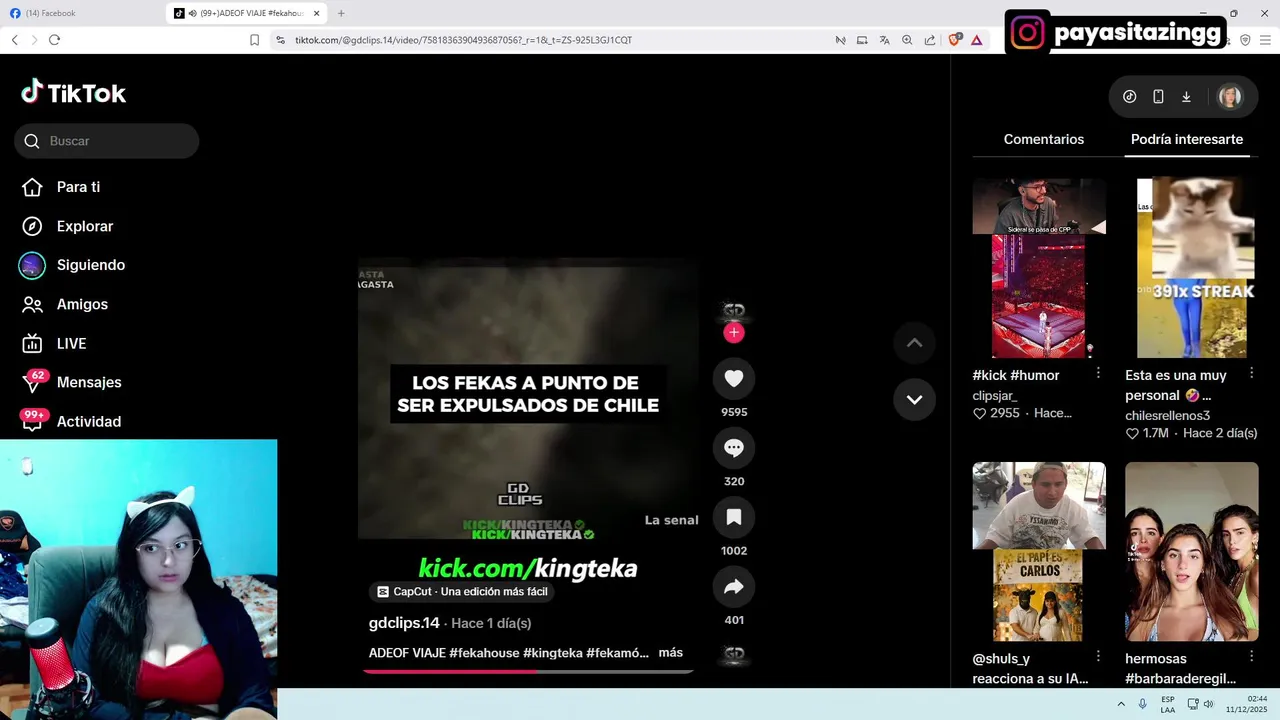
Task: Like the video with the heart icon
Action: click(x=734, y=378)
